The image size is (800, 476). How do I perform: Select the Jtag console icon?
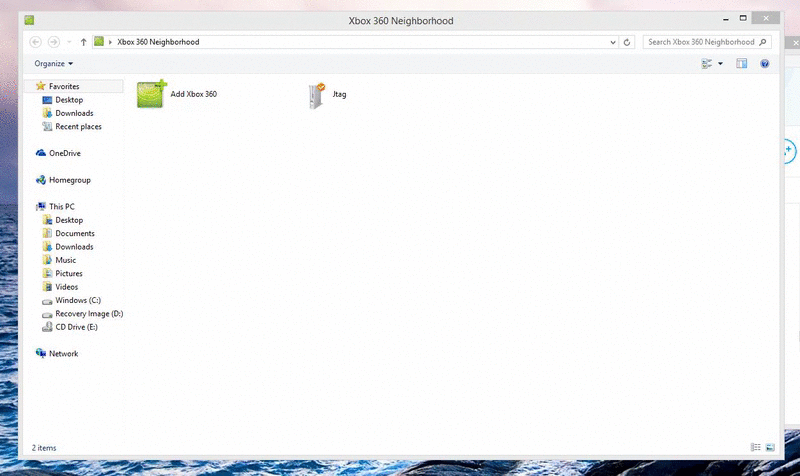click(316, 95)
